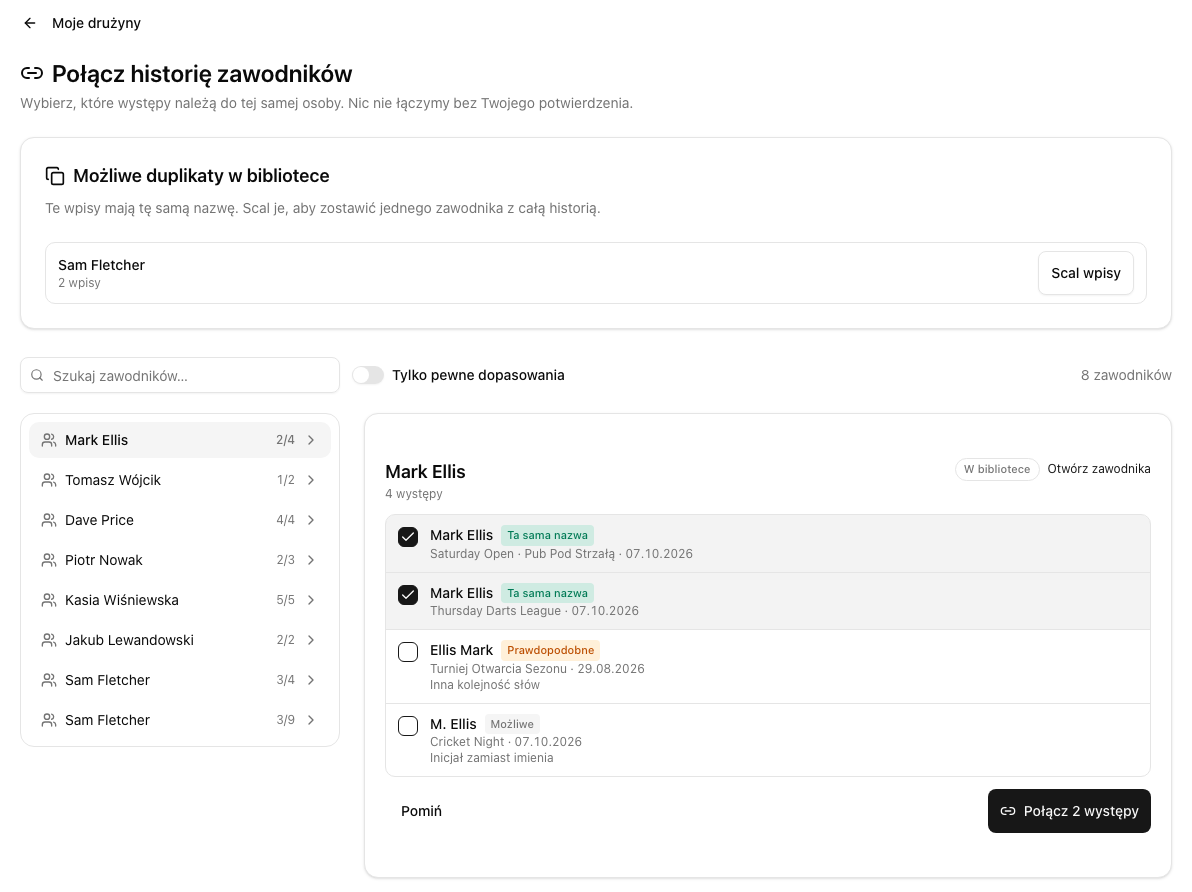This screenshot has height=892, width=1192.
Task: Expand Kasia Wiśniewska using her row chevron
Action: [x=311, y=600]
